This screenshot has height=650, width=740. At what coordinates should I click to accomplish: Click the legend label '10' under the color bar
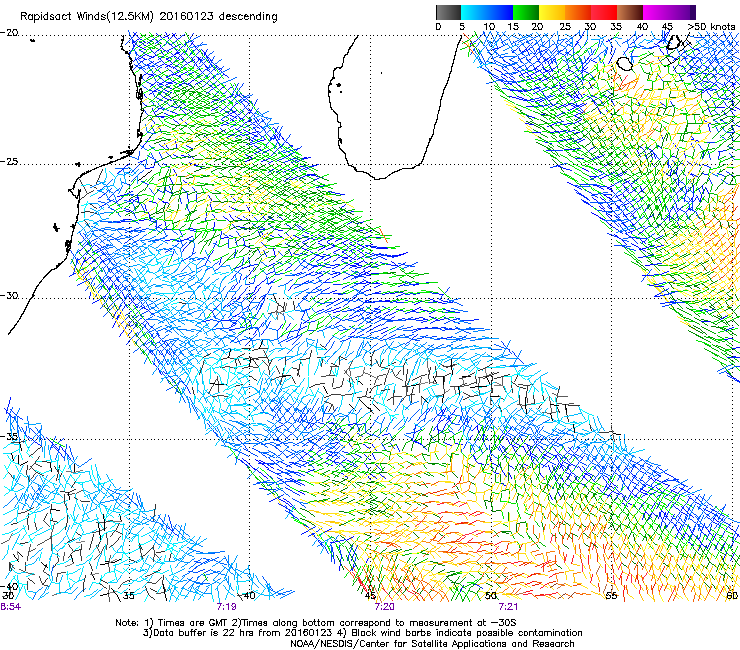489,27
